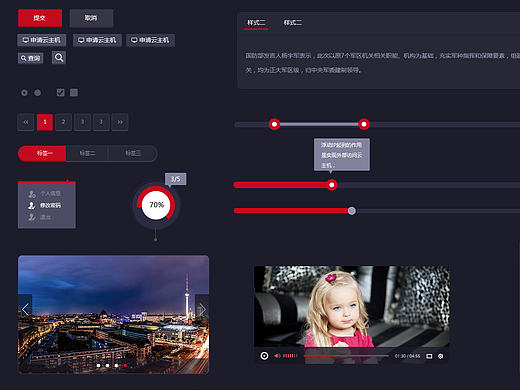
Task: Select the solid grey radio button
Action: pos(38,93)
